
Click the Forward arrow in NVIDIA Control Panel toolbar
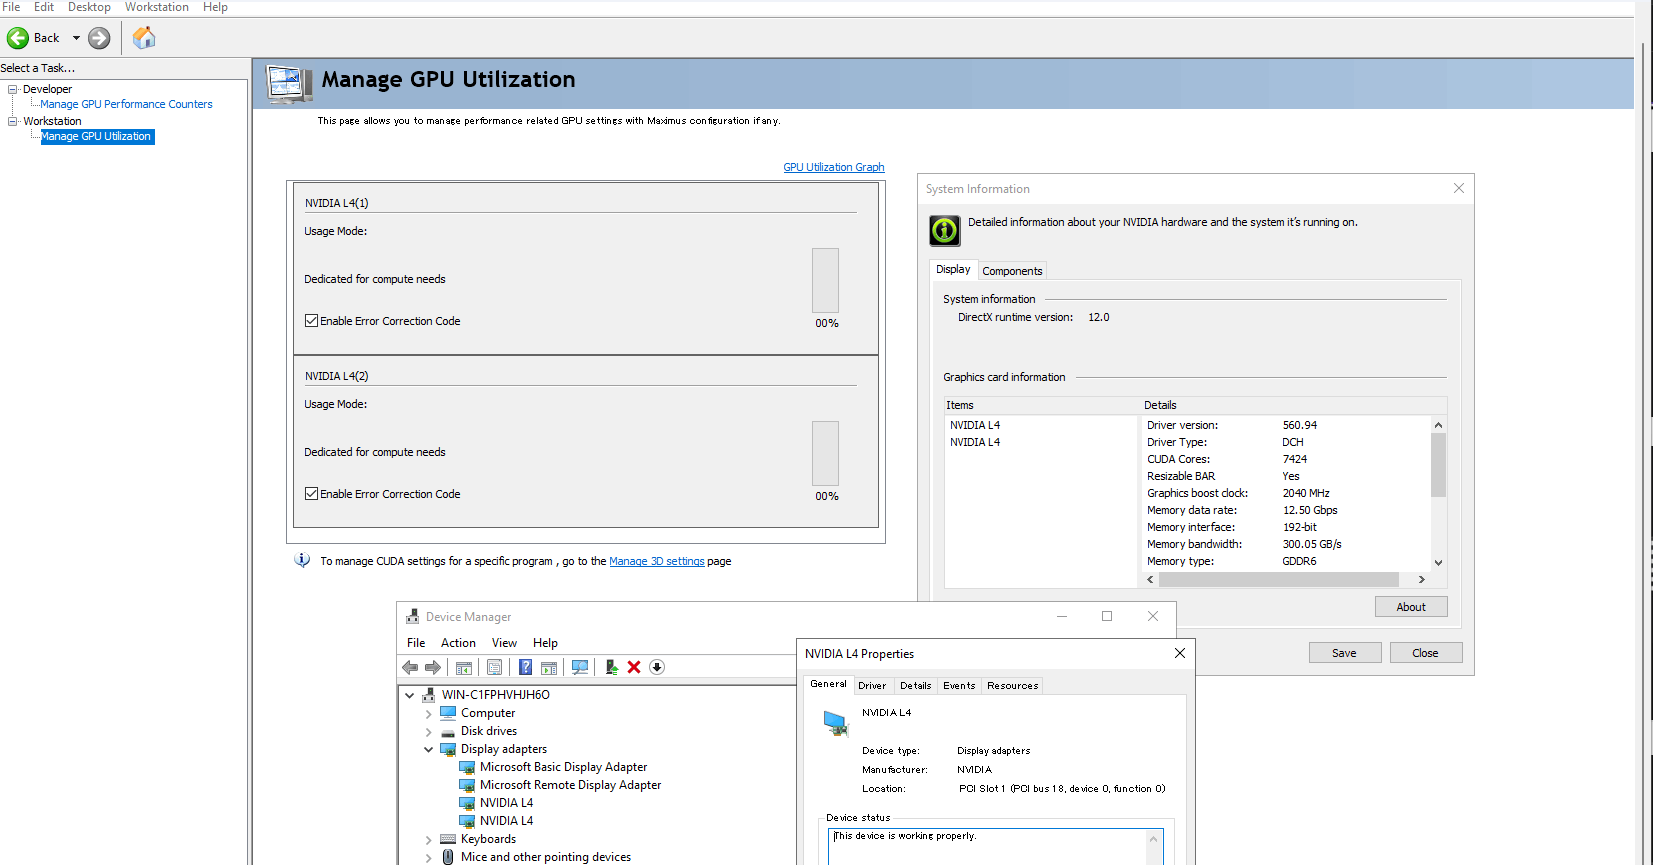click(x=99, y=38)
